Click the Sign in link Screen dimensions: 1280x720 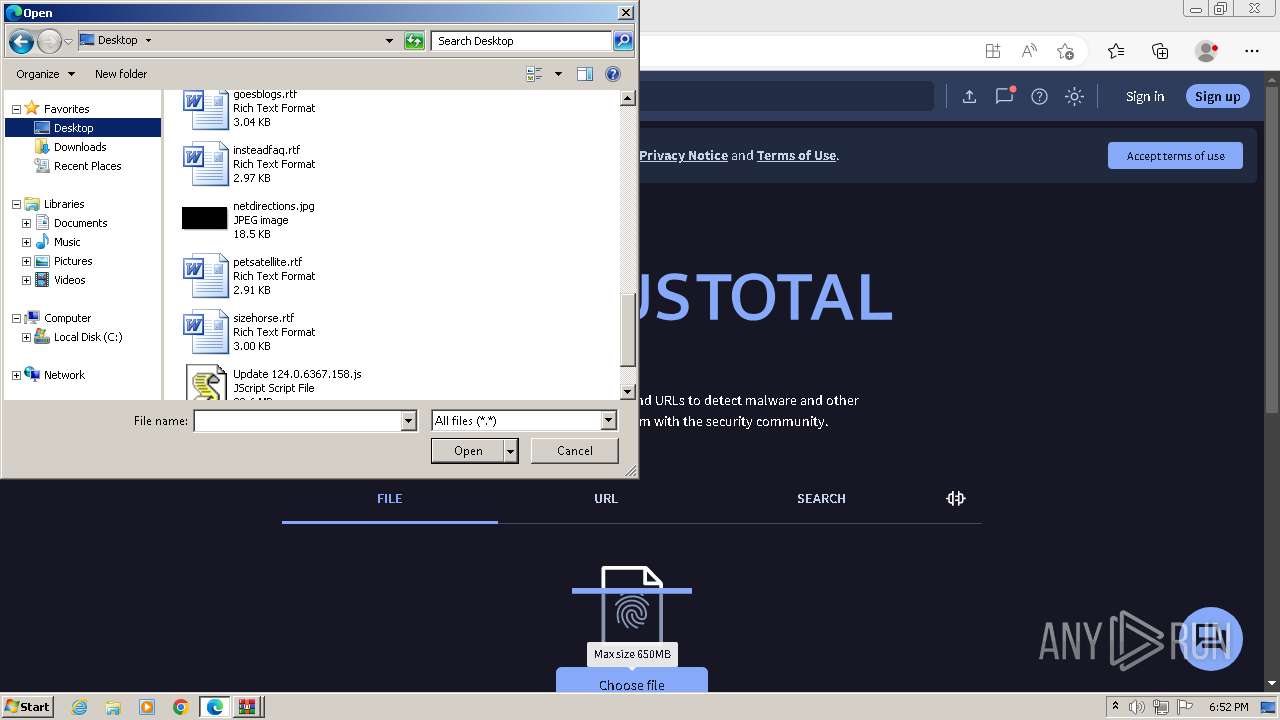[x=1145, y=96]
